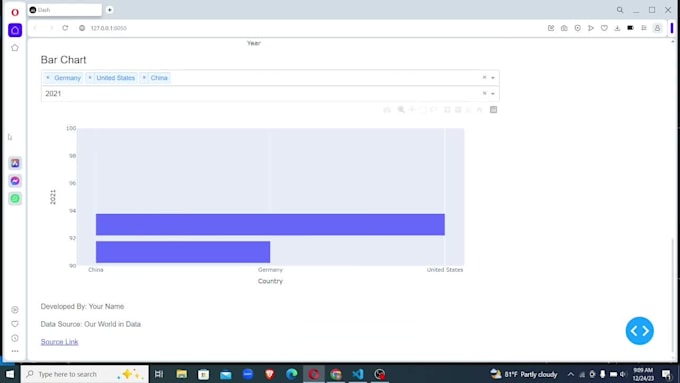Expand the country multi-select dropdown arrow
The height and width of the screenshot is (383, 680).
pos(493,78)
